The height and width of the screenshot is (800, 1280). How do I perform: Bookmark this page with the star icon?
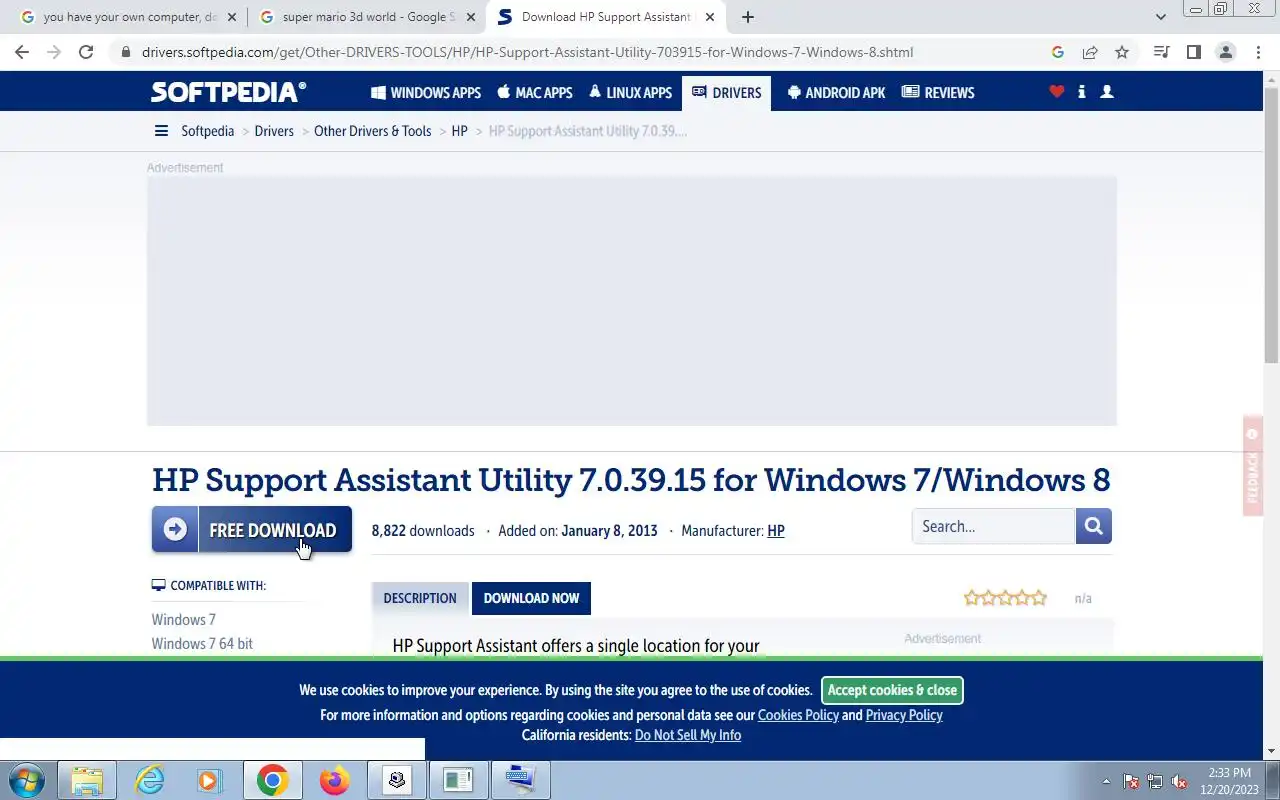tap(1122, 52)
